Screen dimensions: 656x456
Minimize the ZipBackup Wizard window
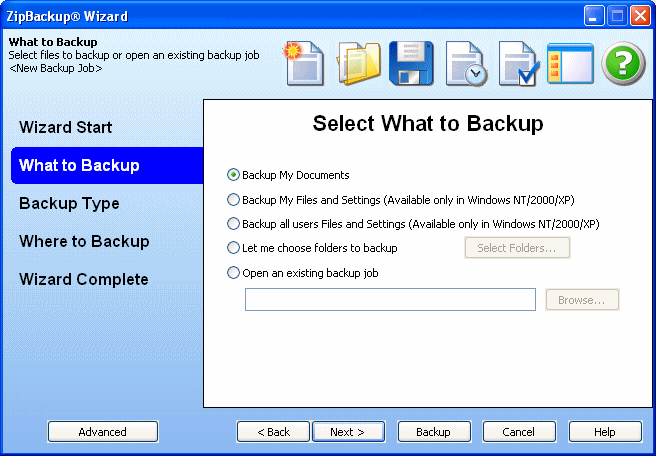coord(594,16)
